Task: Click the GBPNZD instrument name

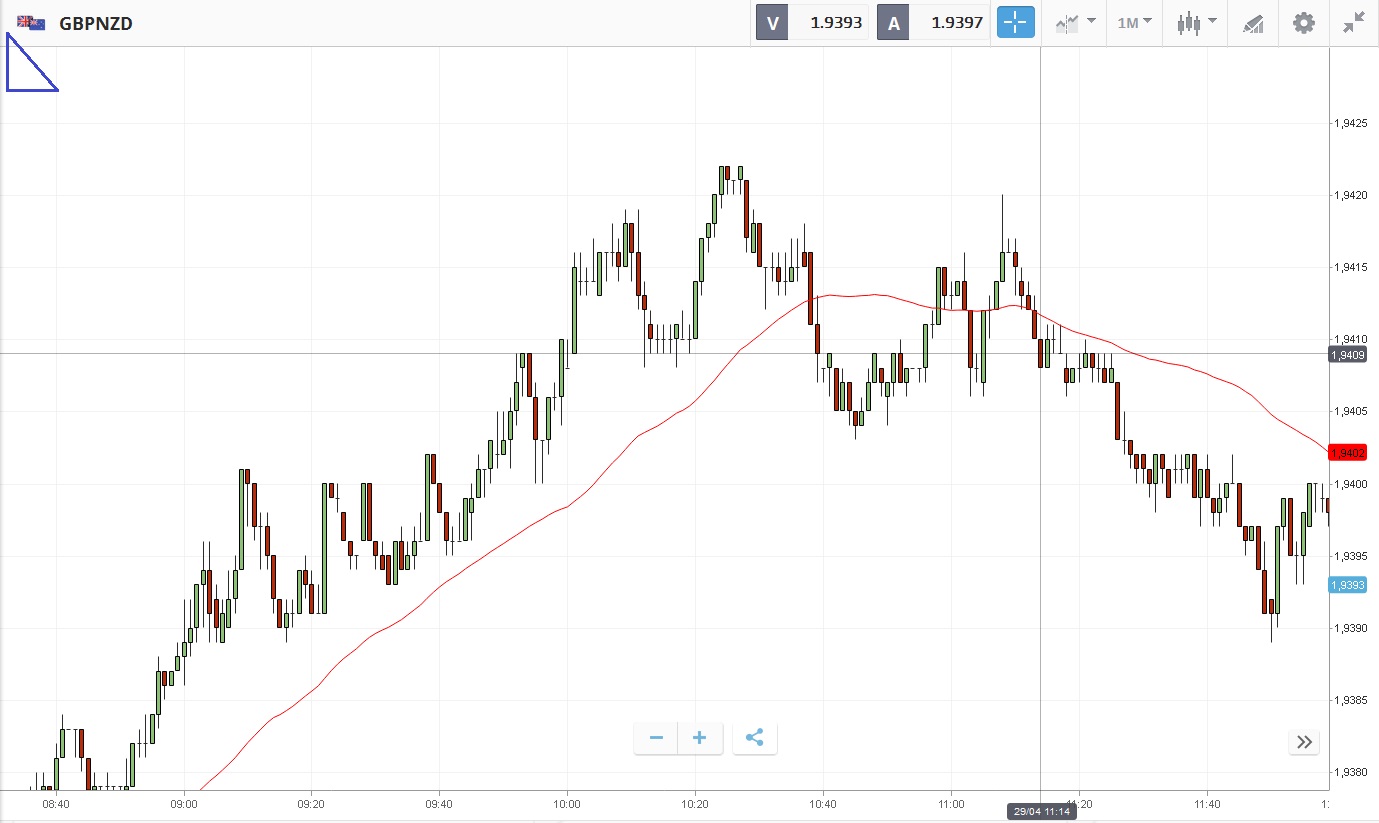Action: (96, 23)
